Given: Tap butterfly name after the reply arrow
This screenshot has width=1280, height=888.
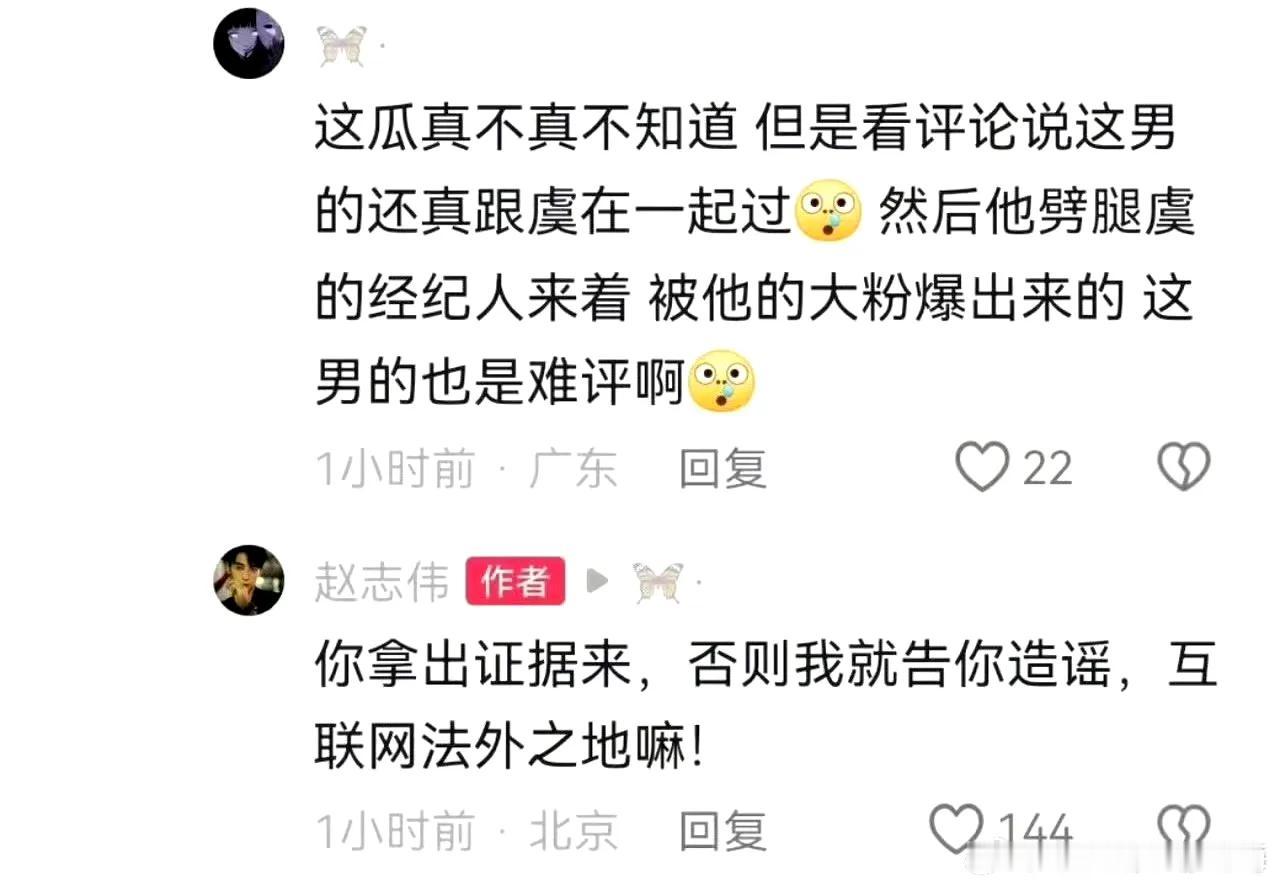Looking at the screenshot, I should tap(658, 582).
